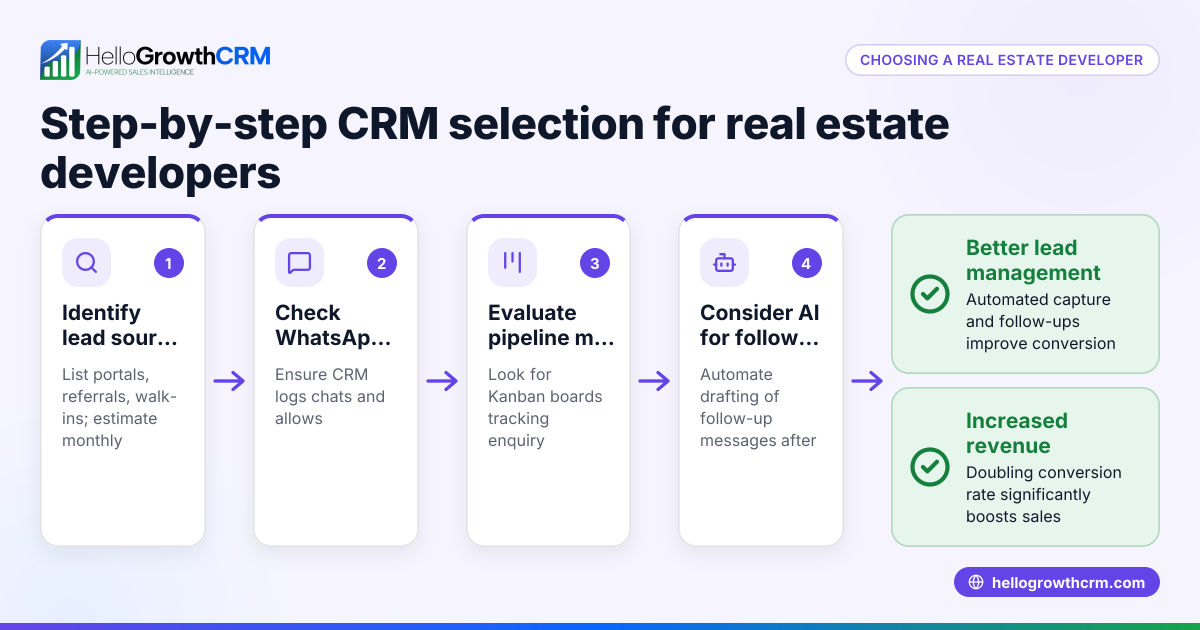Select the Check WhatsApp heading
The width and height of the screenshot is (1200, 630).
click(333, 325)
